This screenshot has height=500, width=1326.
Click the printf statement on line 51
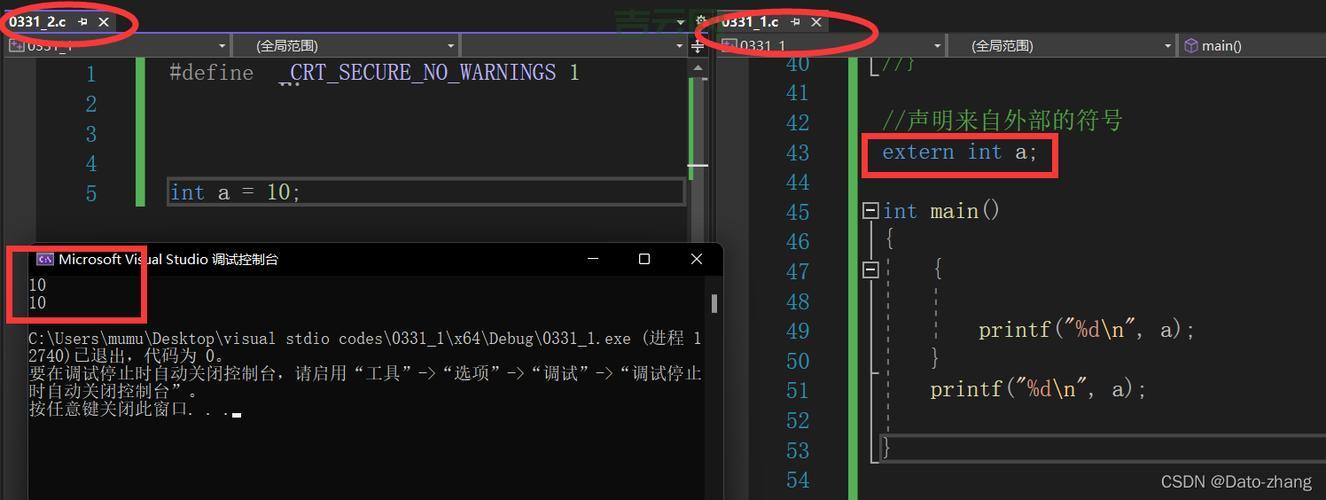coord(1038,389)
